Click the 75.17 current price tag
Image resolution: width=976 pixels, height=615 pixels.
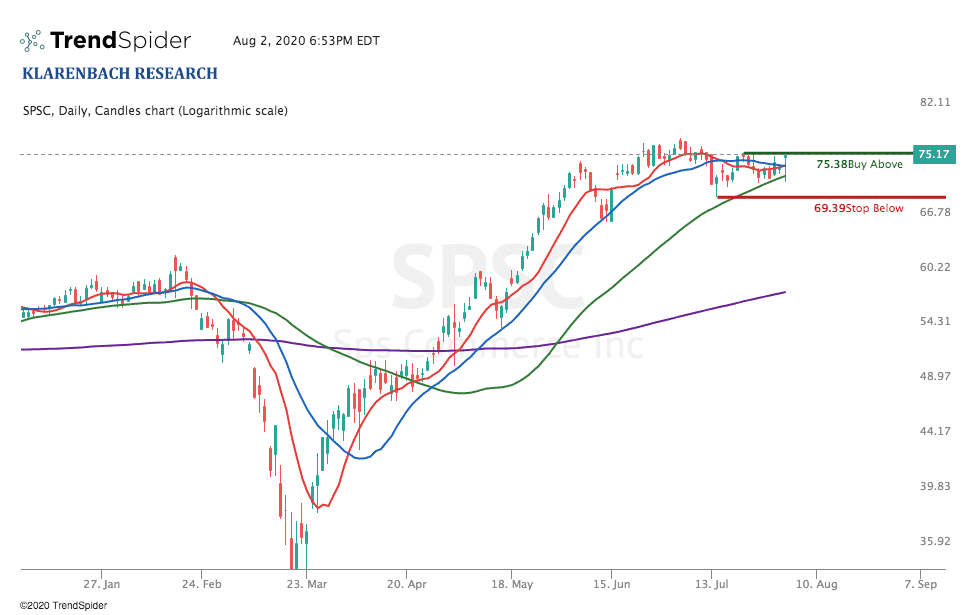click(934, 154)
